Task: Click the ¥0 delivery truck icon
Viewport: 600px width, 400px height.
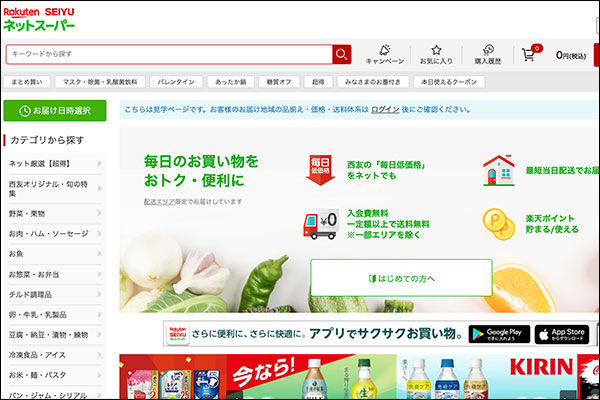Action: click(321, 224)
